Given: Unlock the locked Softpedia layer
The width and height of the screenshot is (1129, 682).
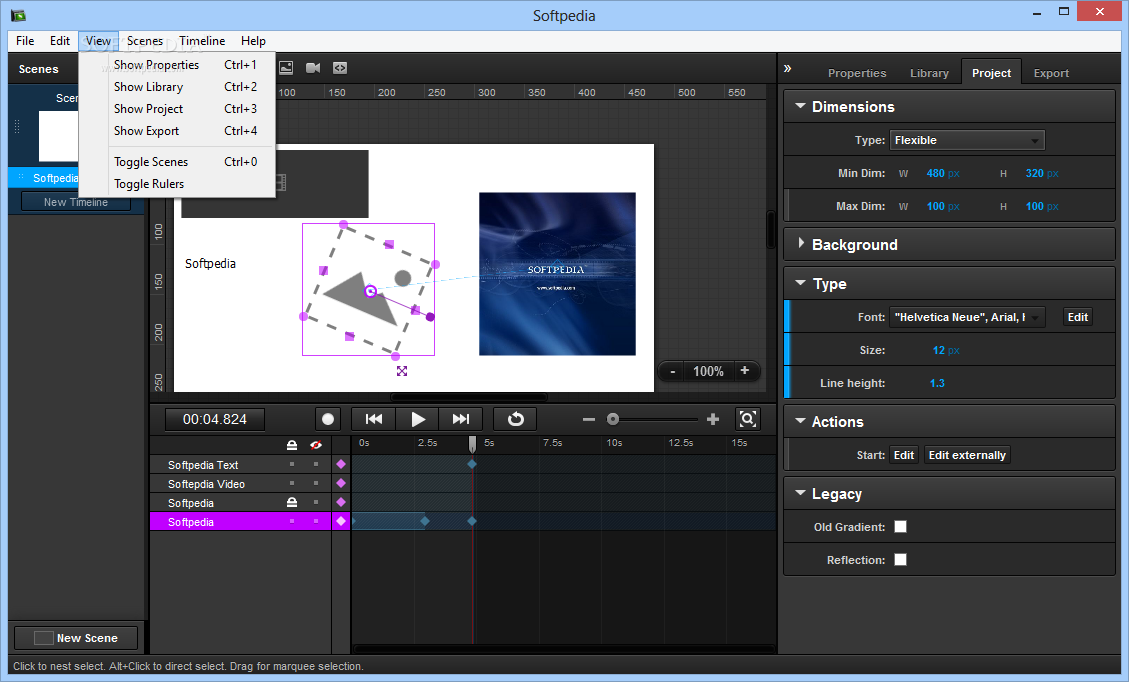Looking at the screenshot, I should coord(292,502).
